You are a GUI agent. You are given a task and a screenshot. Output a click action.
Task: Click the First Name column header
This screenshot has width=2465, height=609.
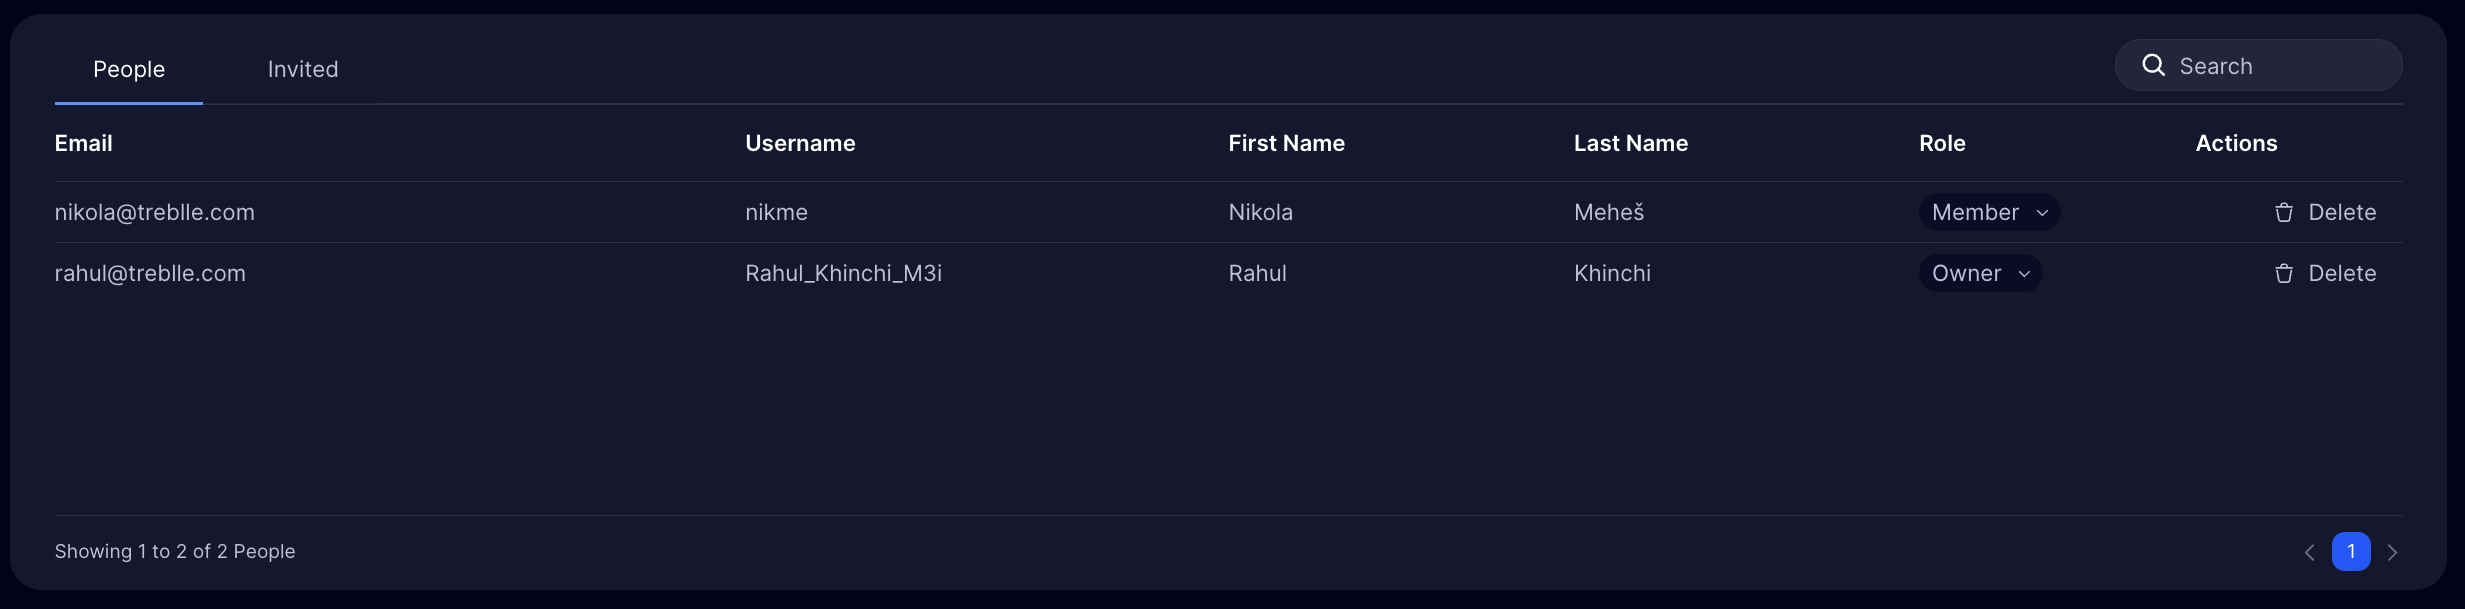(1286, 143)
